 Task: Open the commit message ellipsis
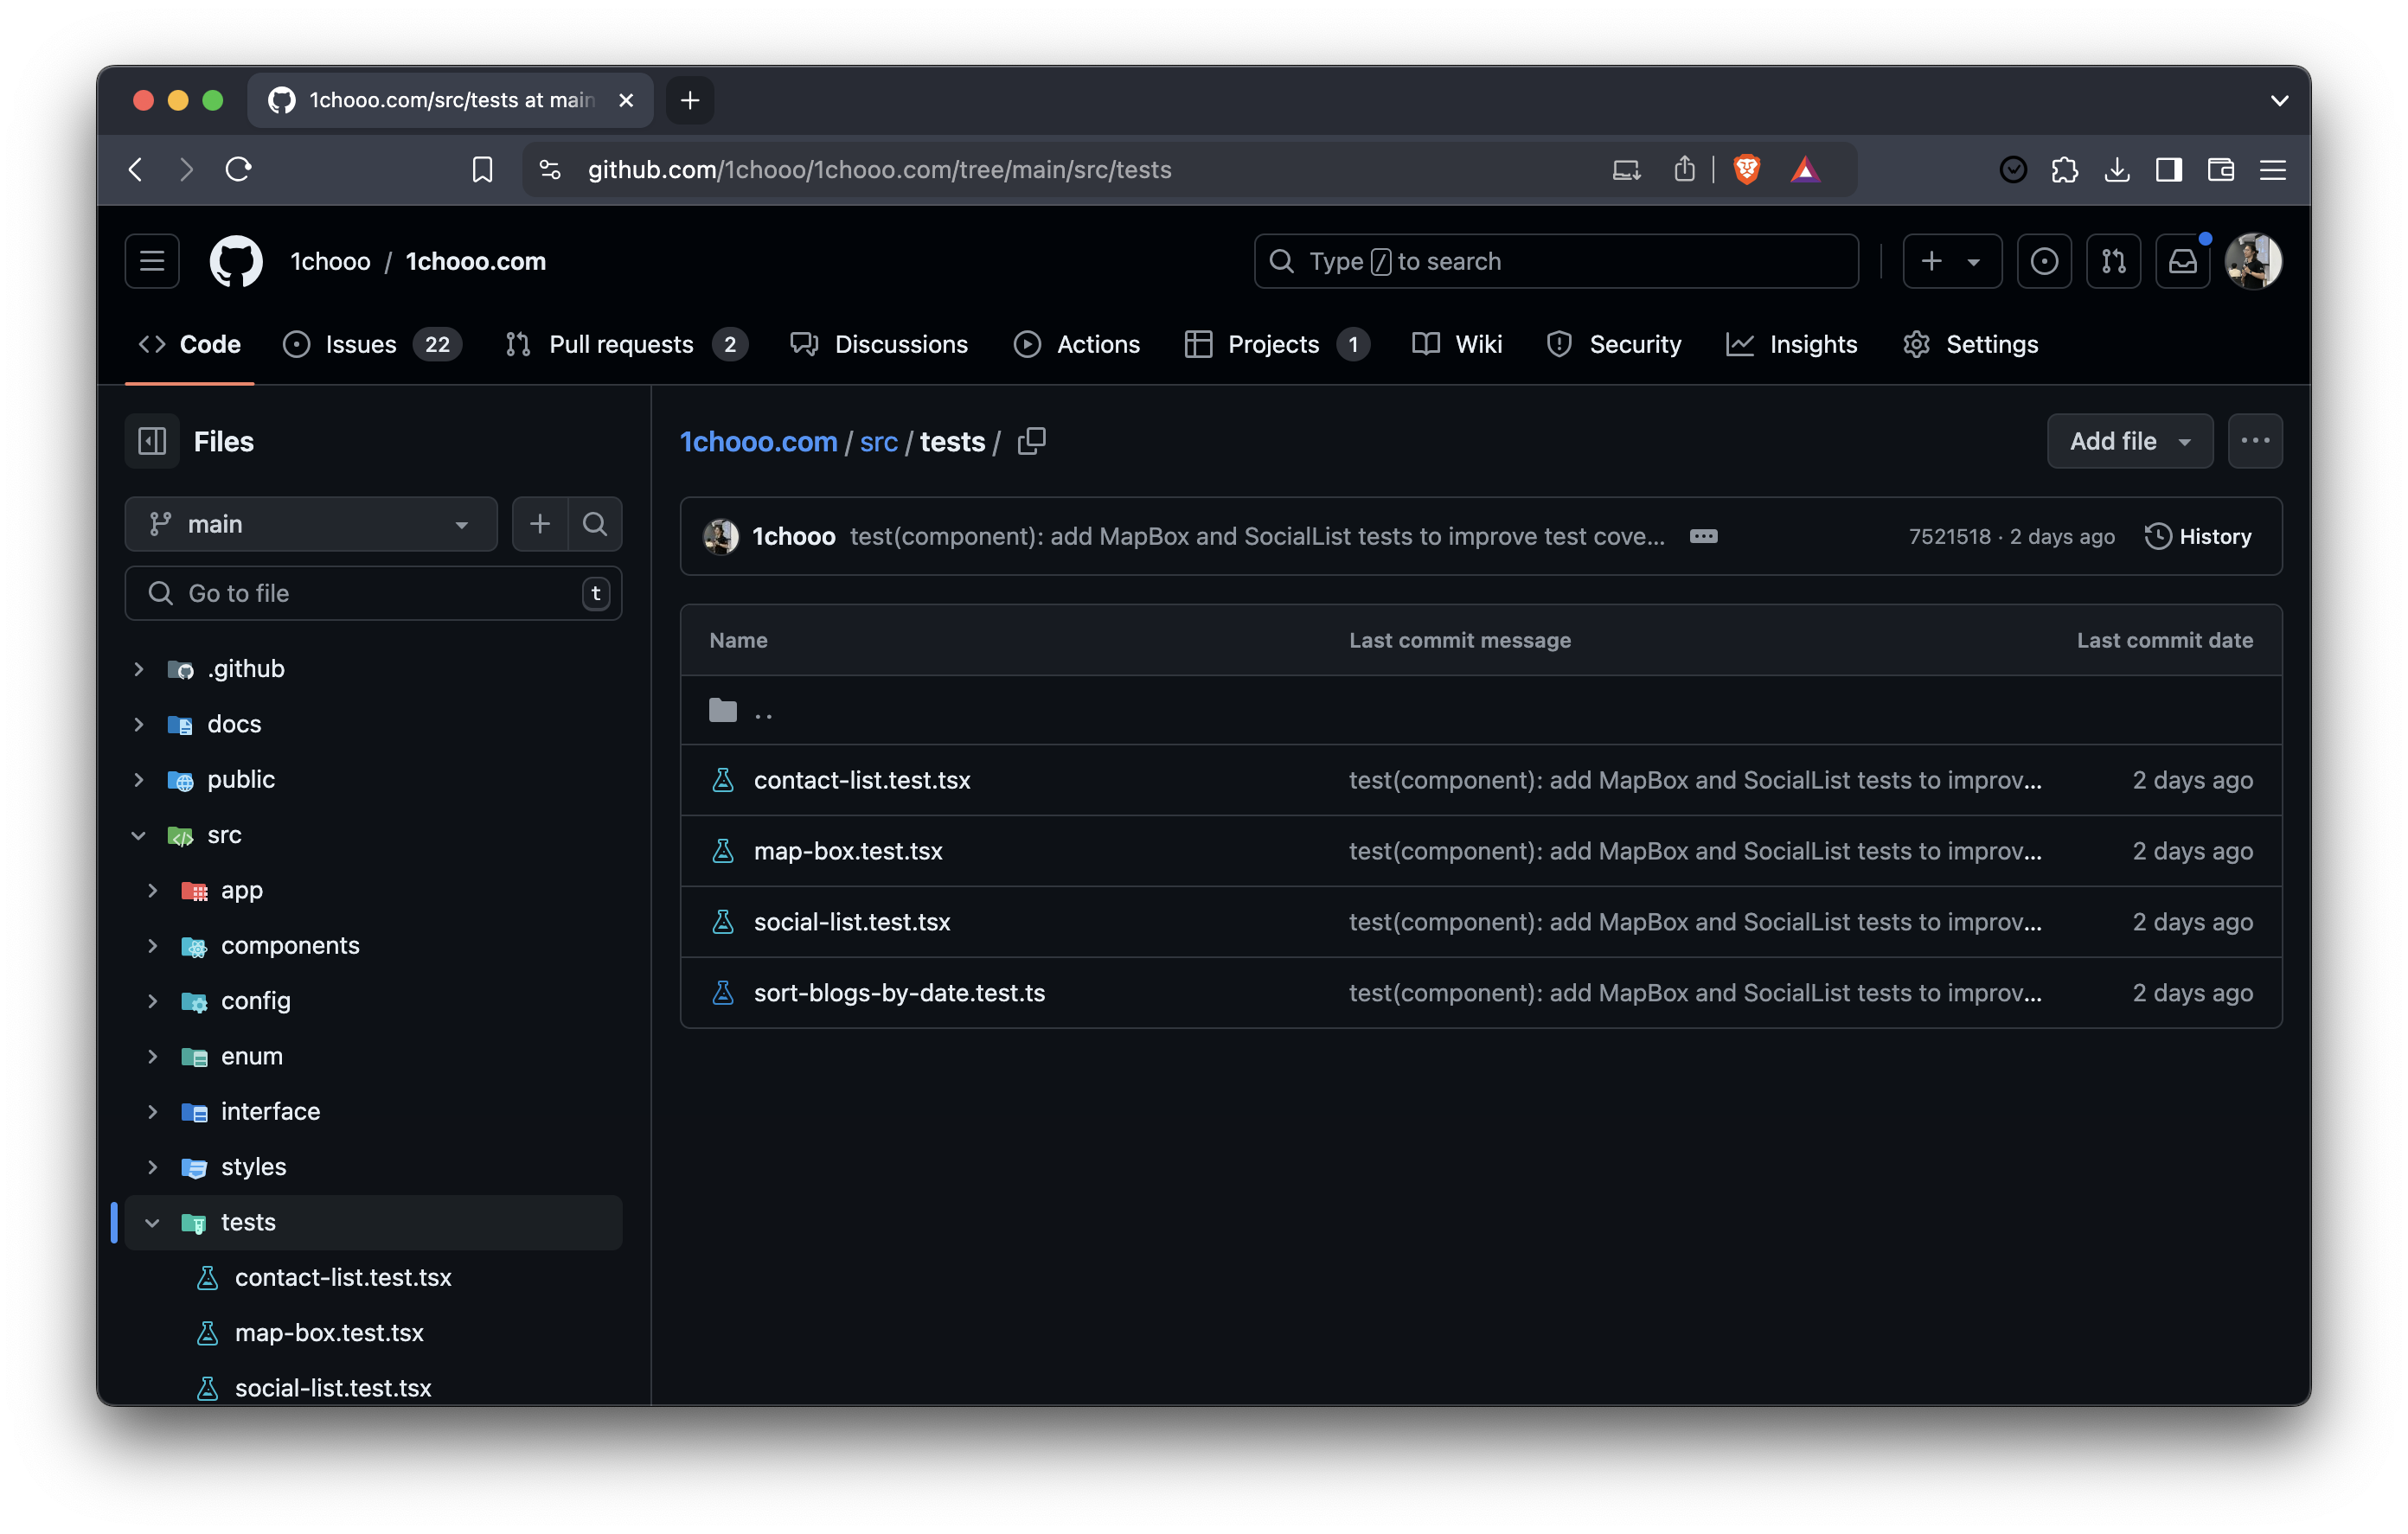coord(1703,536)
